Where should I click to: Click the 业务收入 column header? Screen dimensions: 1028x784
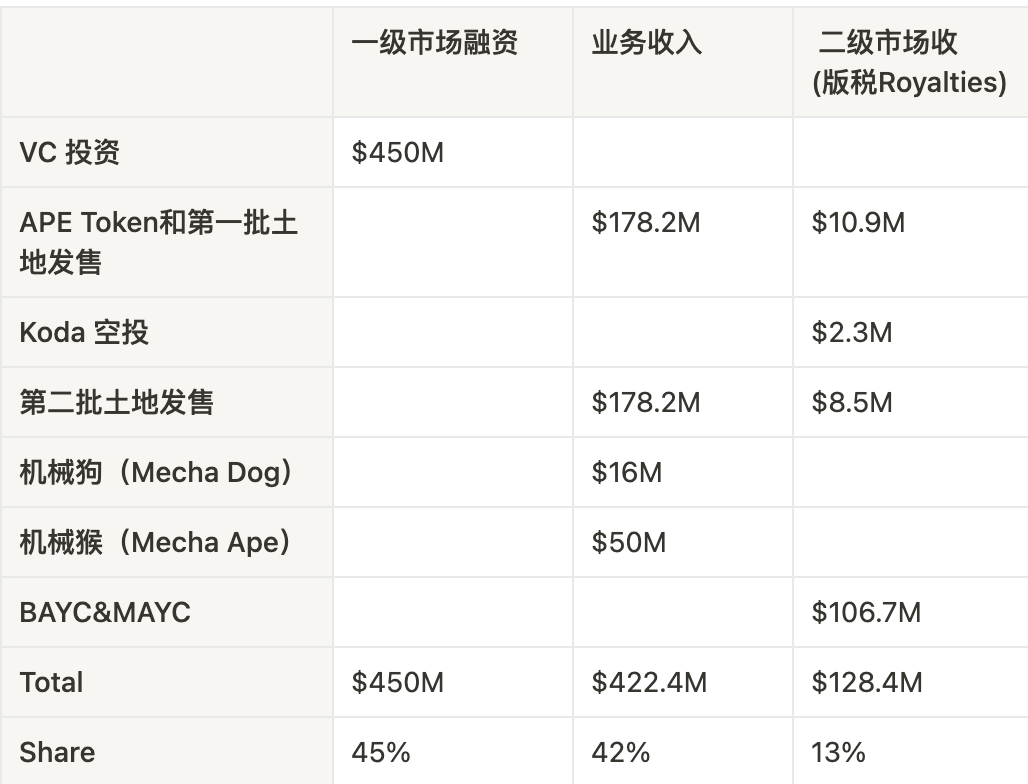point(646,43)
